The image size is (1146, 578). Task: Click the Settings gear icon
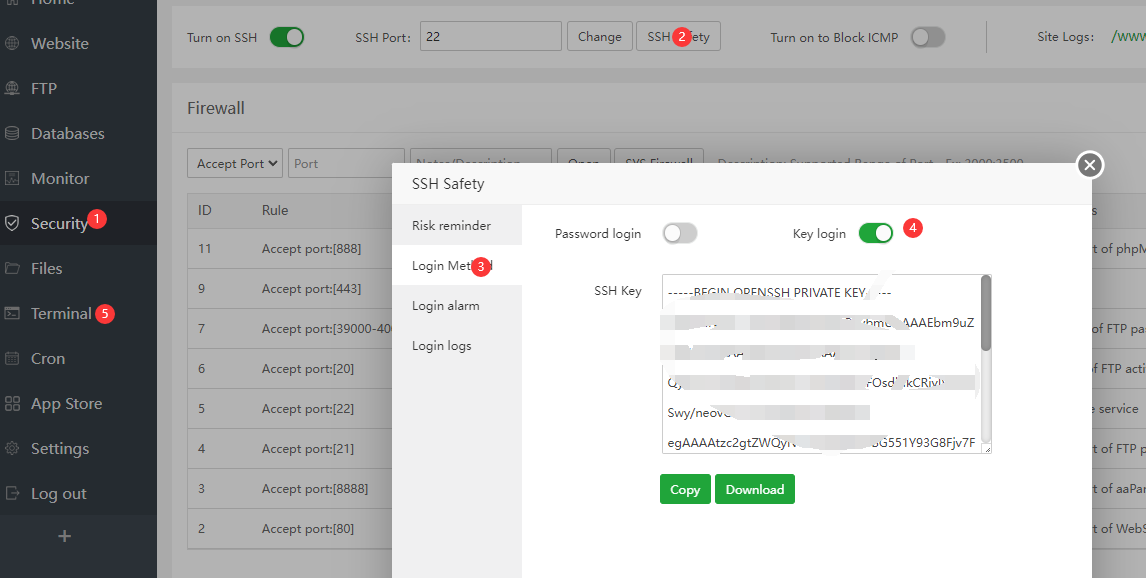click(12, 449)
